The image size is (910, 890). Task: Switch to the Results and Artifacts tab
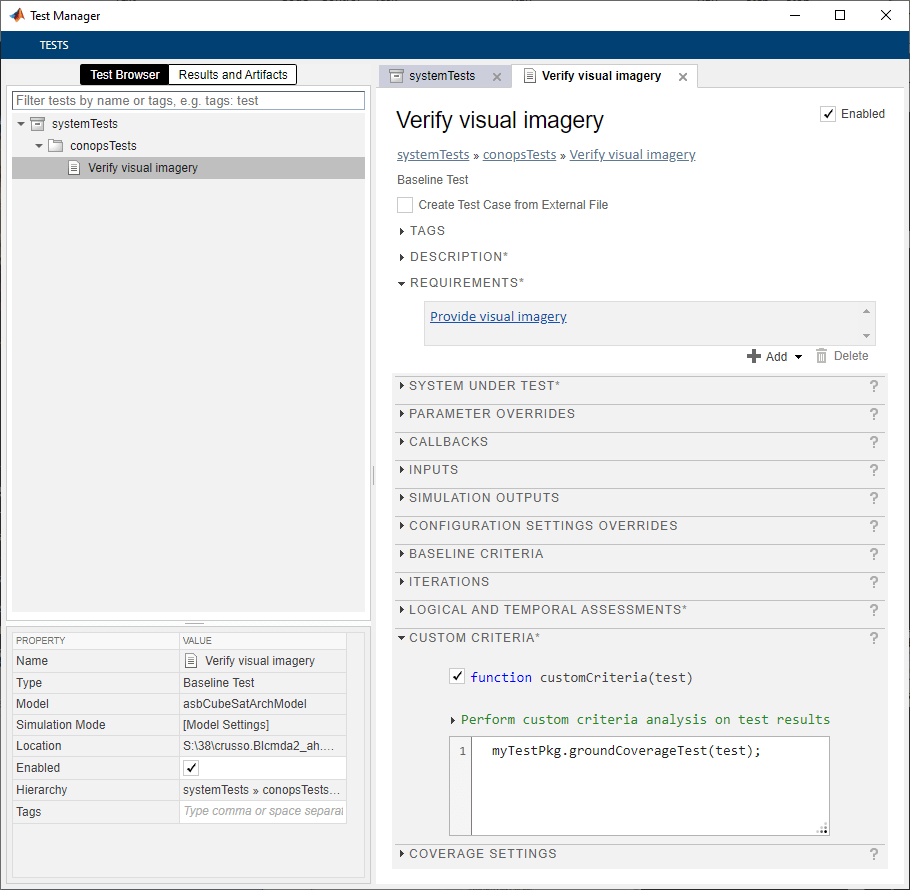point(232,74)
